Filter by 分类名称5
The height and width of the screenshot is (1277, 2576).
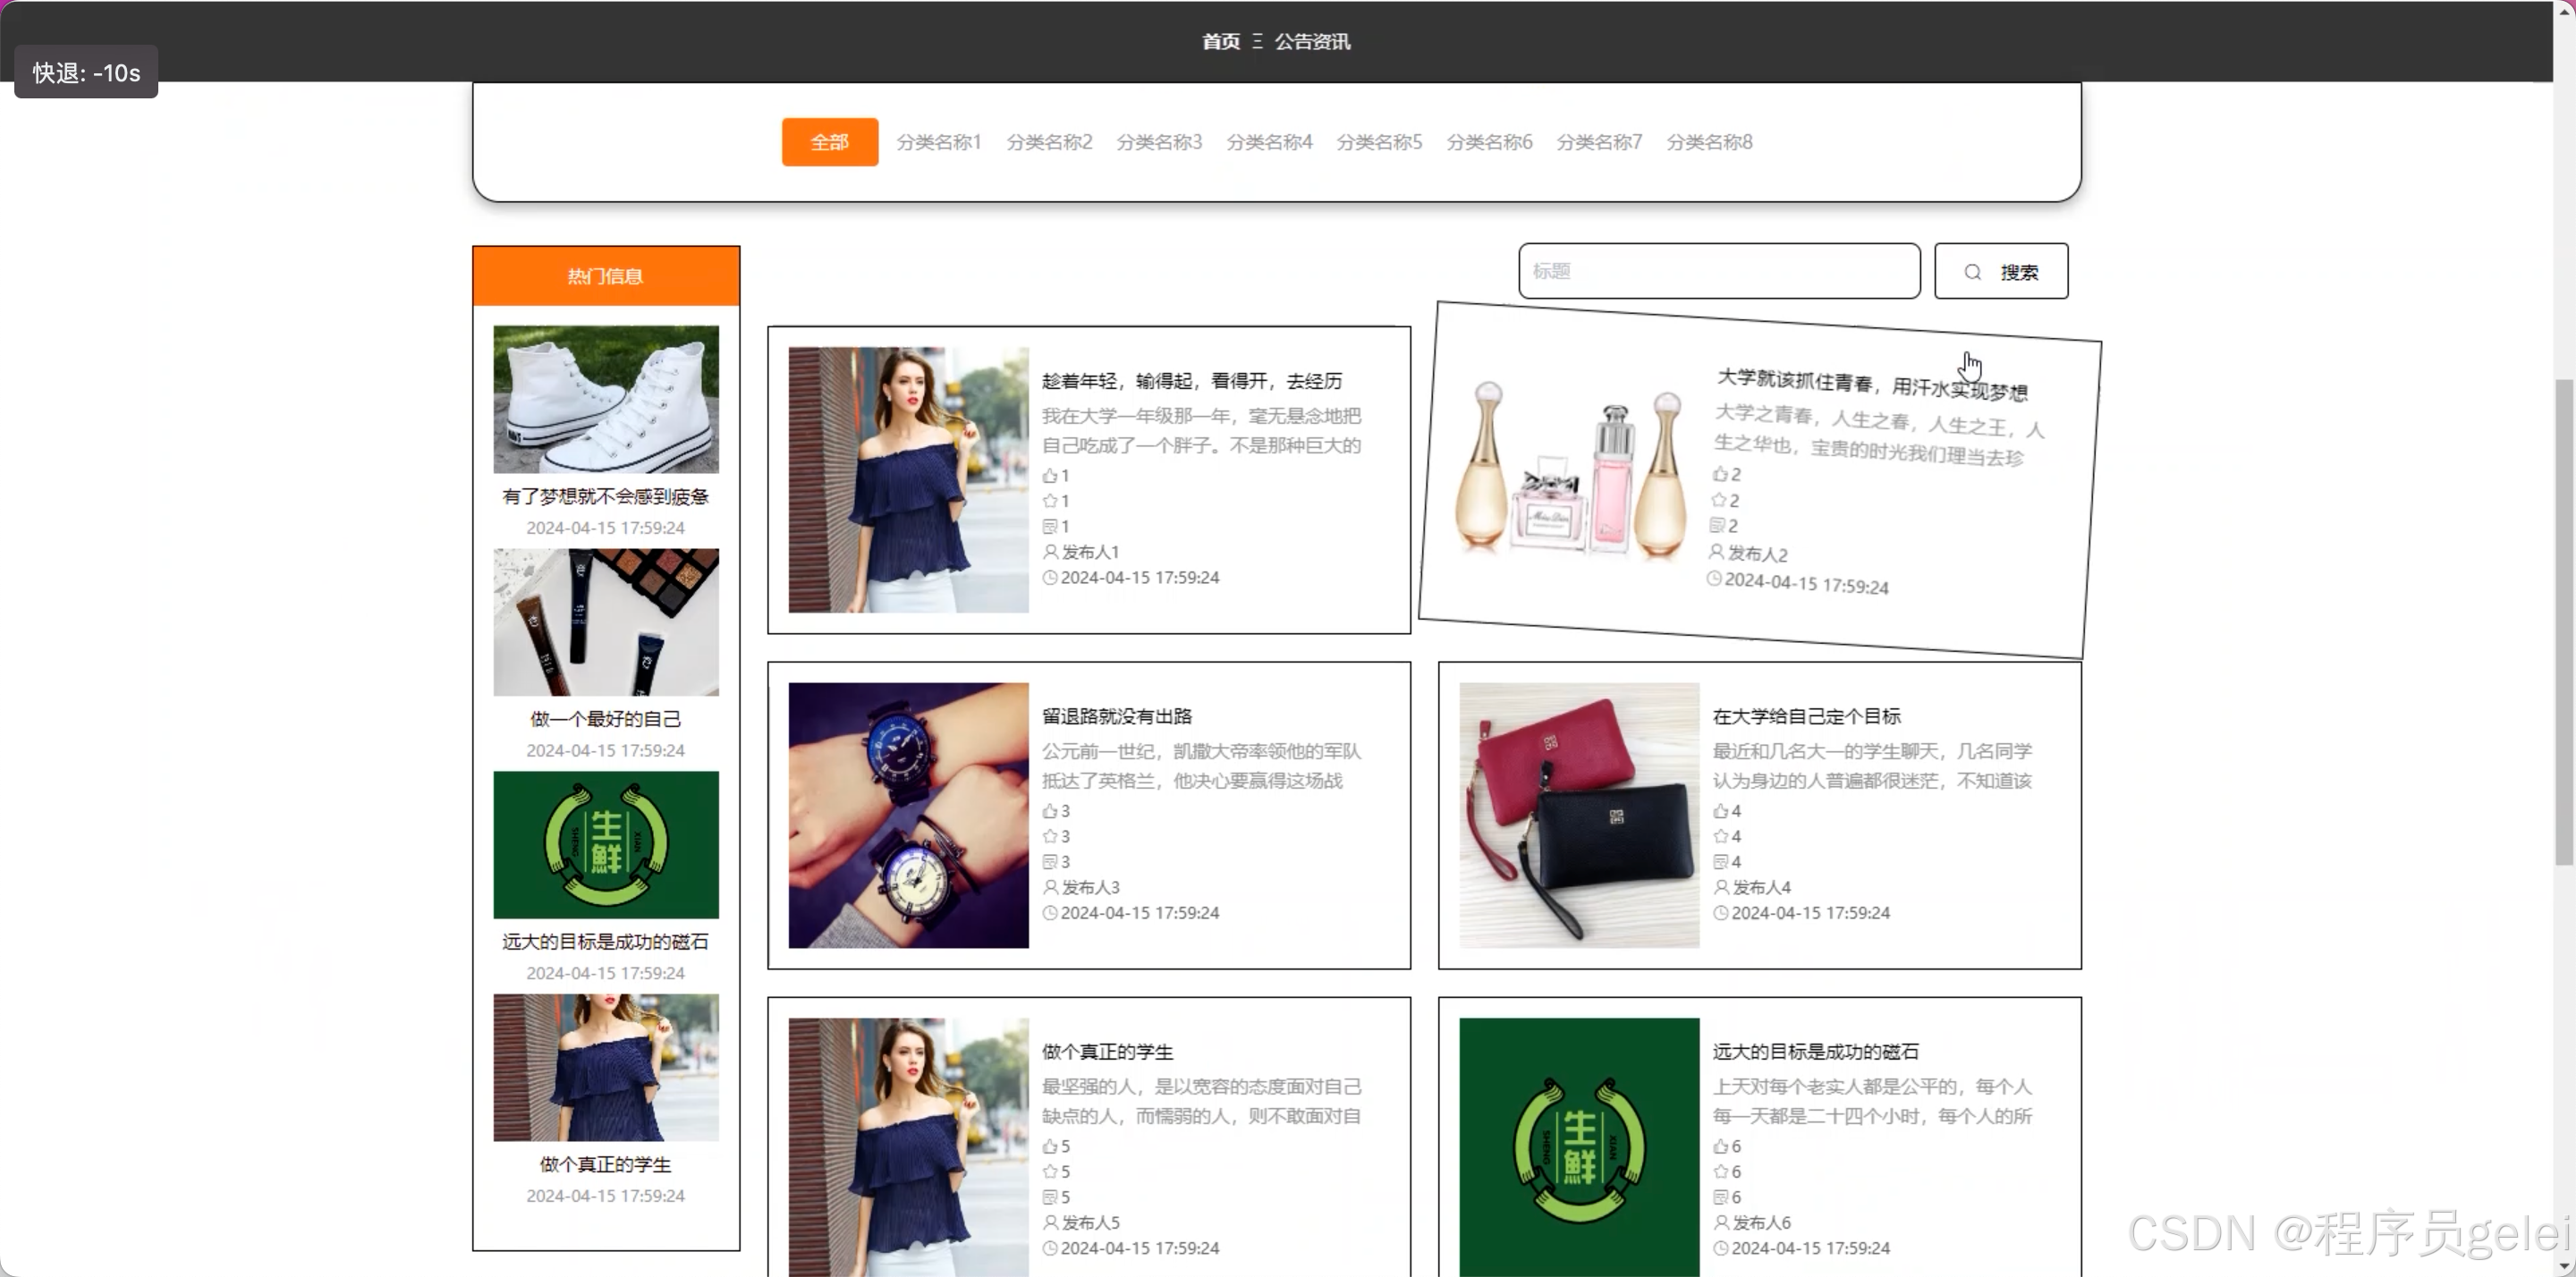(1378, 142)
